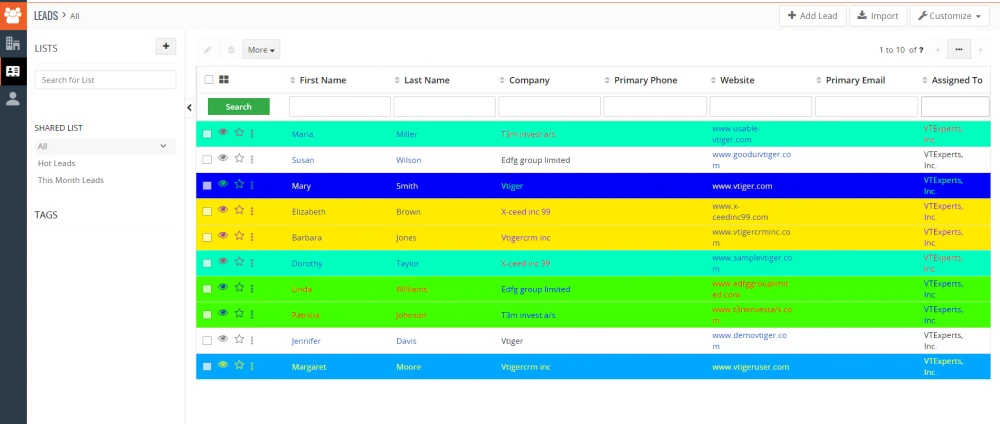Click the Search for List field

click(105, 80)
